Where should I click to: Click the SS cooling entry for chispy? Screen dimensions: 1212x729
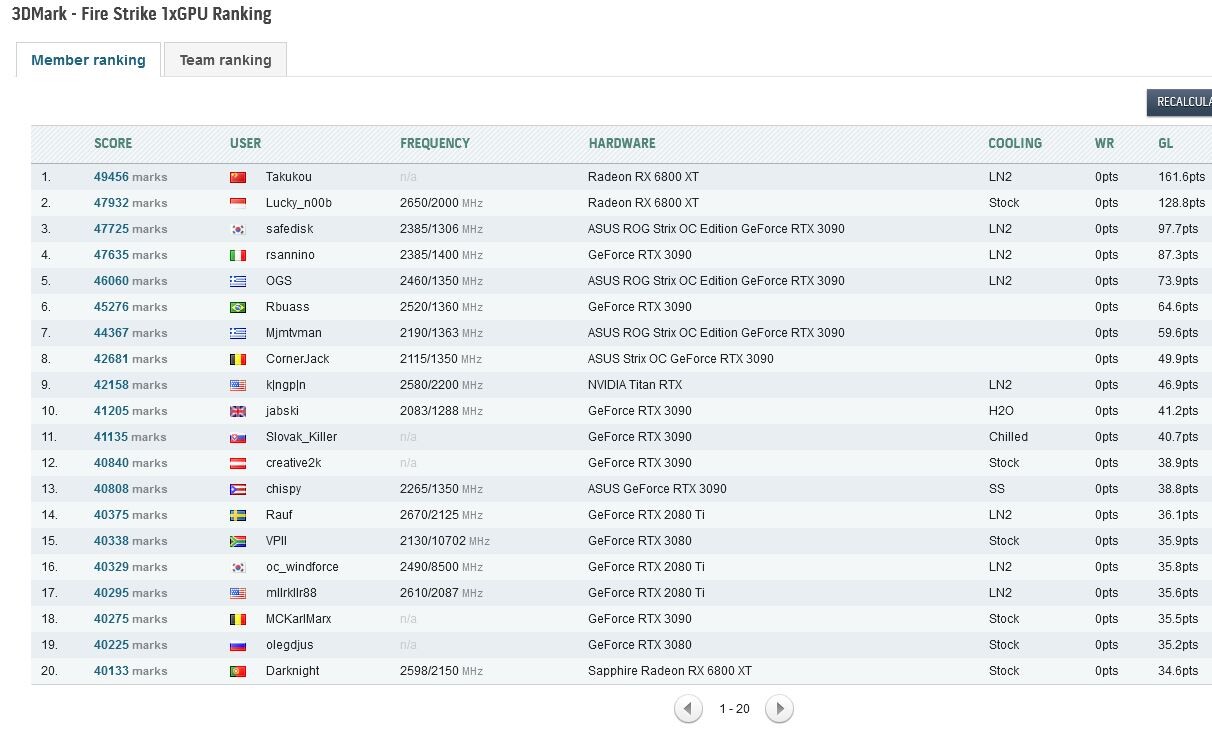click(997, 489)
